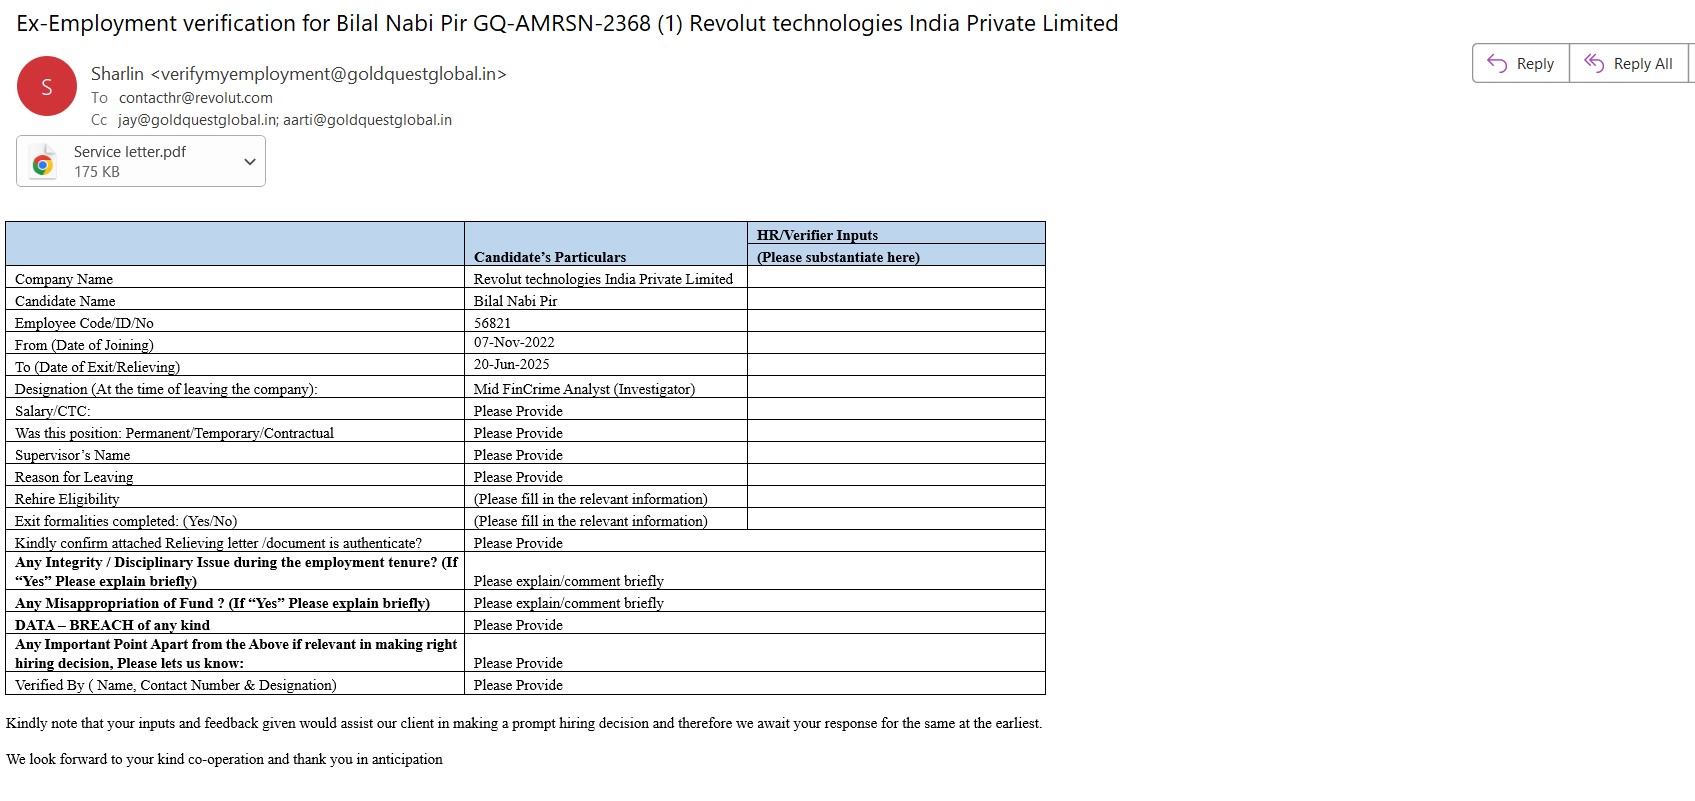Select "Bilal Nabi Pir" in the table
Image resolution: width=1695 pixels, height=801 pixels.
click(515, 301)
